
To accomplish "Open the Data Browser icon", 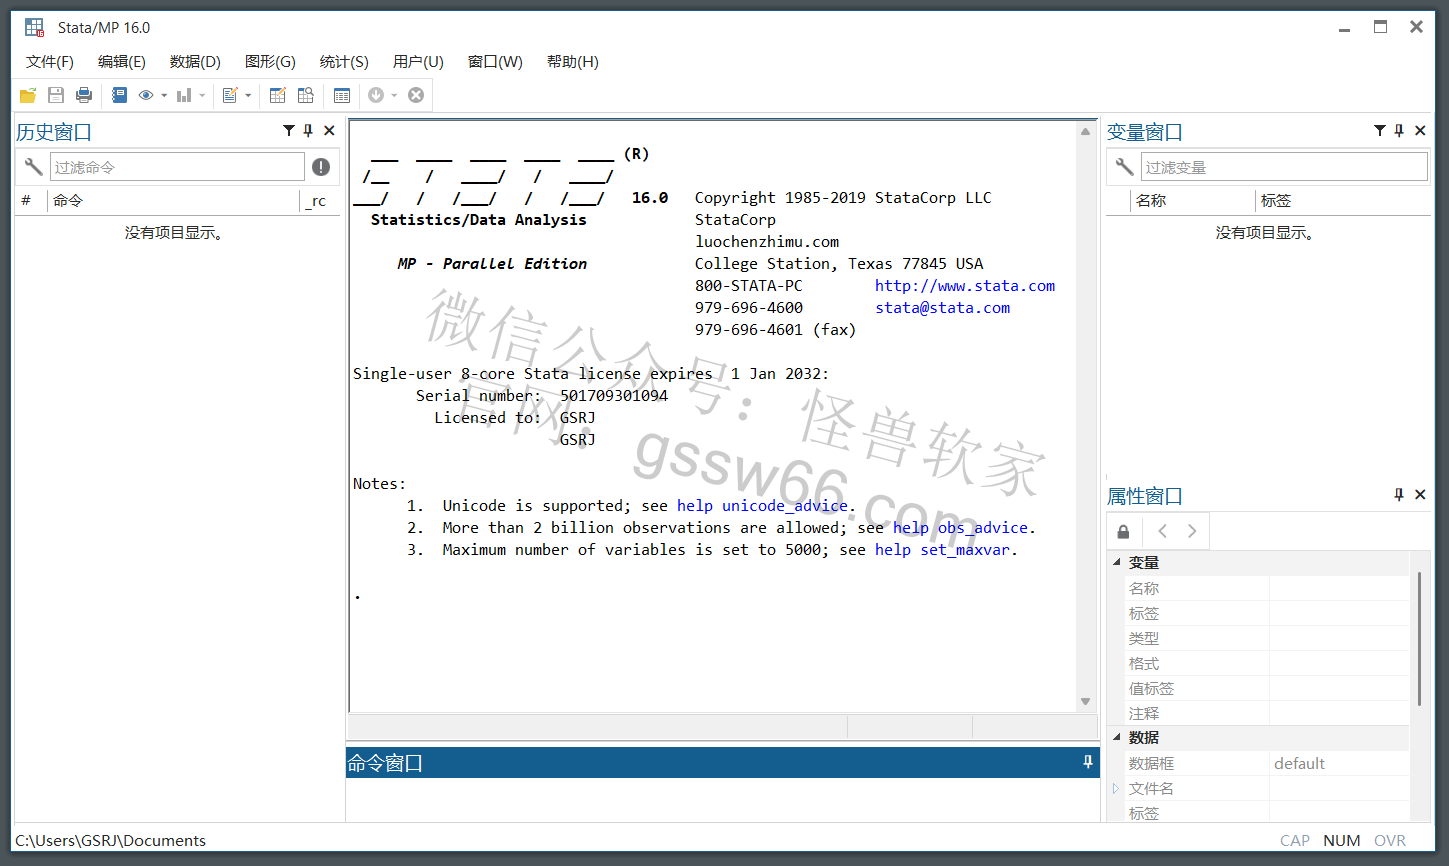I will (306, 95).
